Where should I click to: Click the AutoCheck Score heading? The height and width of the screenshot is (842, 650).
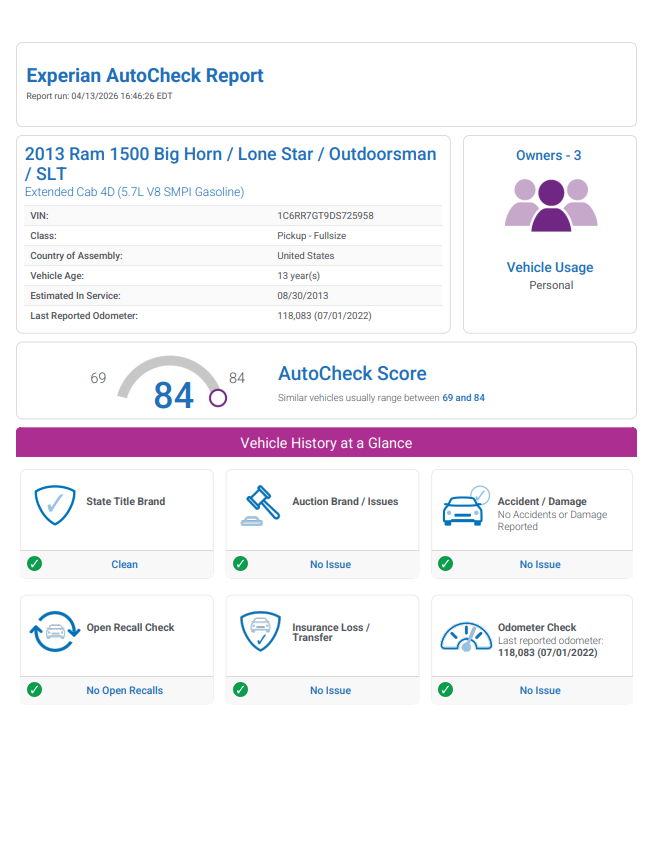(352, 374)
